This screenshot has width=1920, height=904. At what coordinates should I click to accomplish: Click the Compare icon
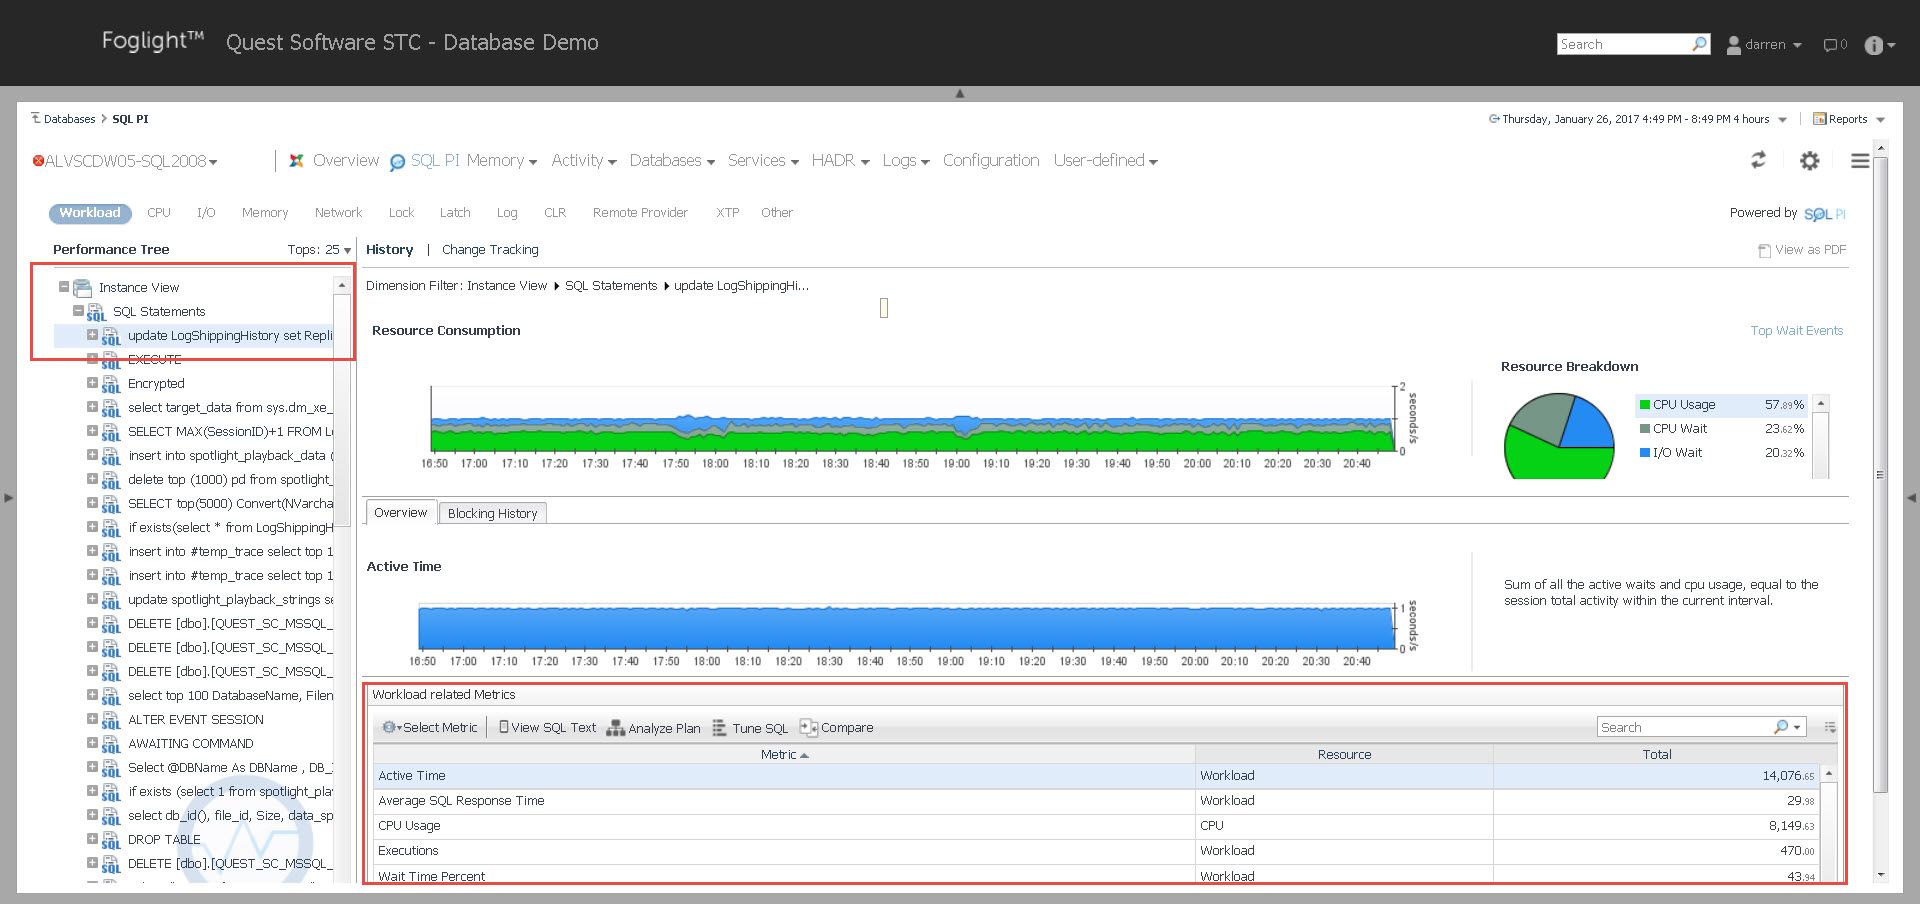(809, 727)
